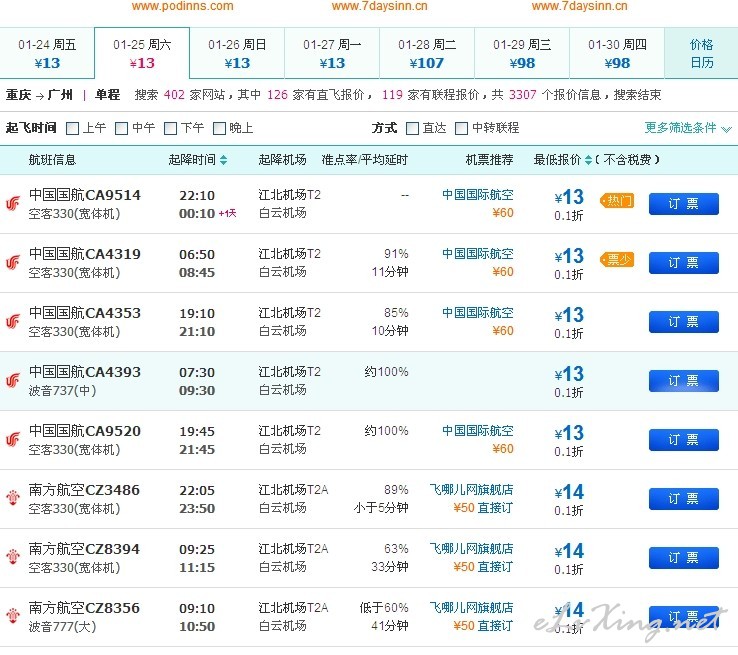Click the 准点率/平均延时 column header
Image resolution: width=738 pixels, height=655 pixels.
point(365,160)
